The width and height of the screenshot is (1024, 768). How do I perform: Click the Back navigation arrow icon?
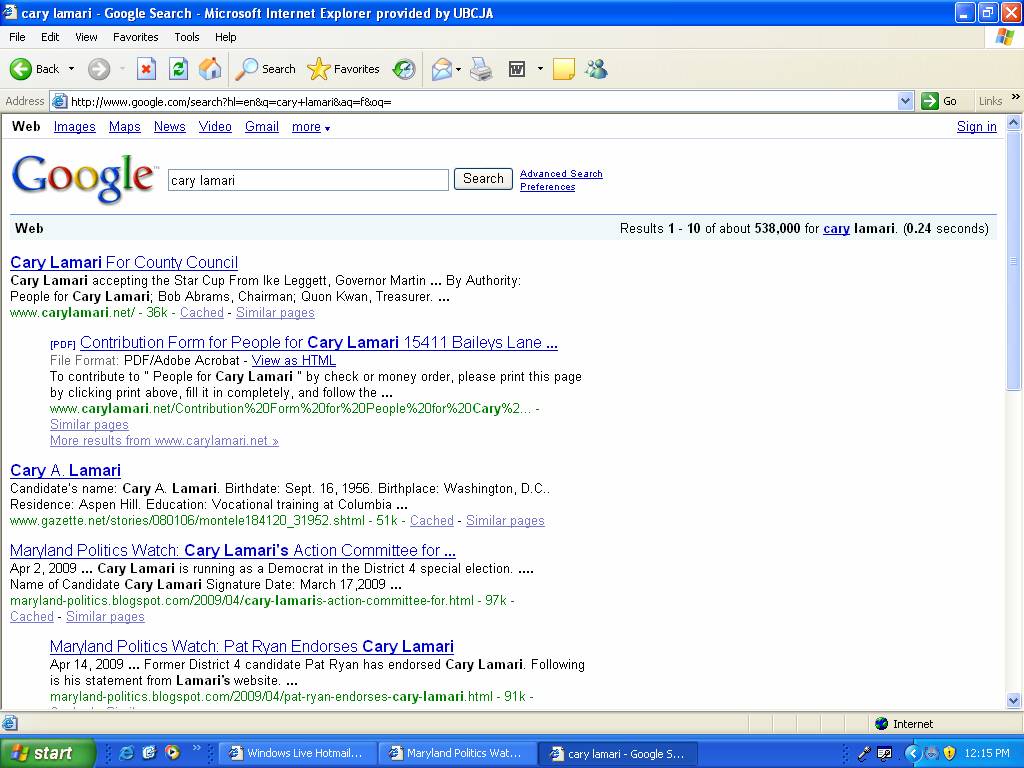click(x=20, y=69)
